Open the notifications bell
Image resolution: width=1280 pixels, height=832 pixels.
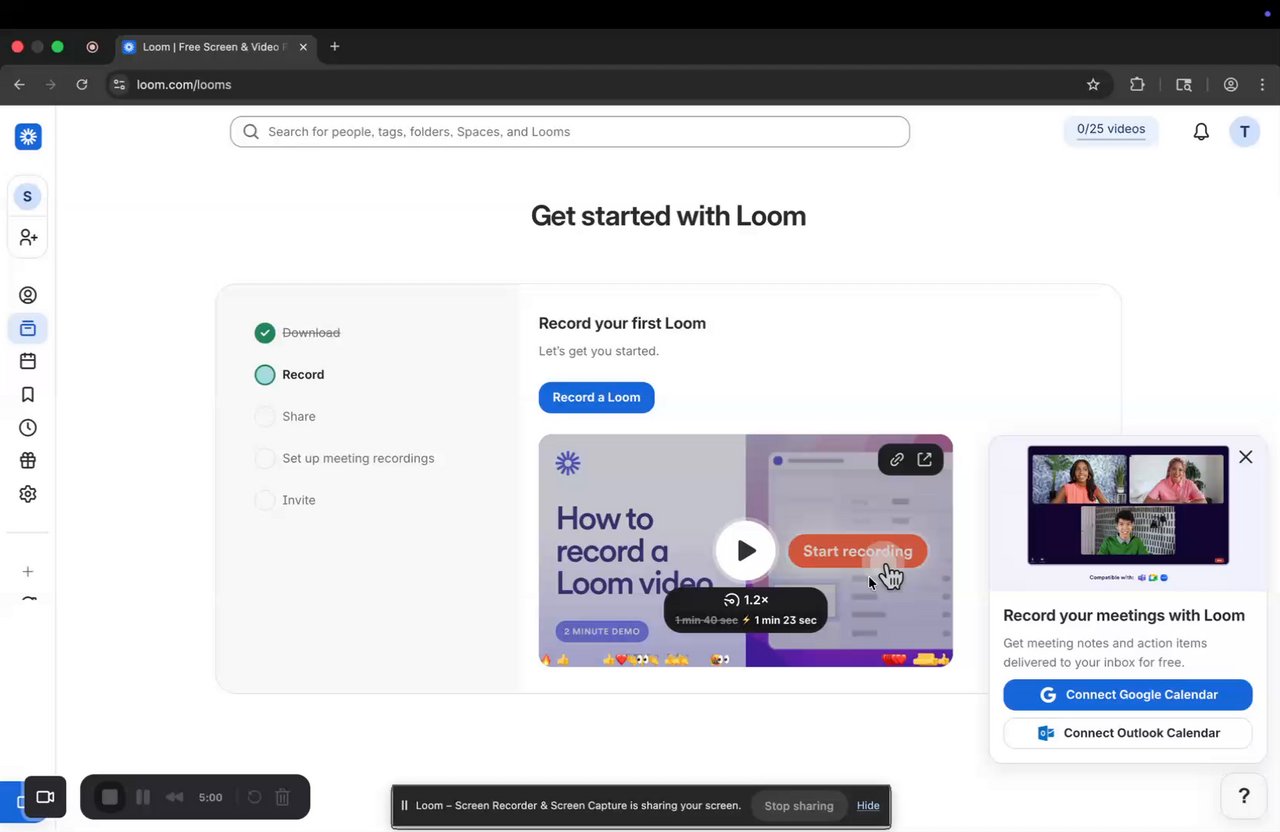(x=1201, y=131)
